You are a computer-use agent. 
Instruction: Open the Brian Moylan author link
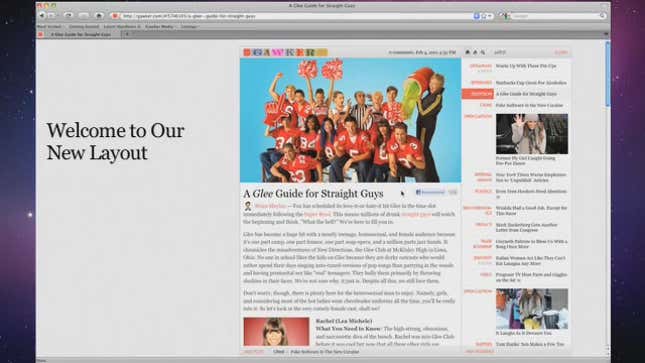click(x=270, y=206)
